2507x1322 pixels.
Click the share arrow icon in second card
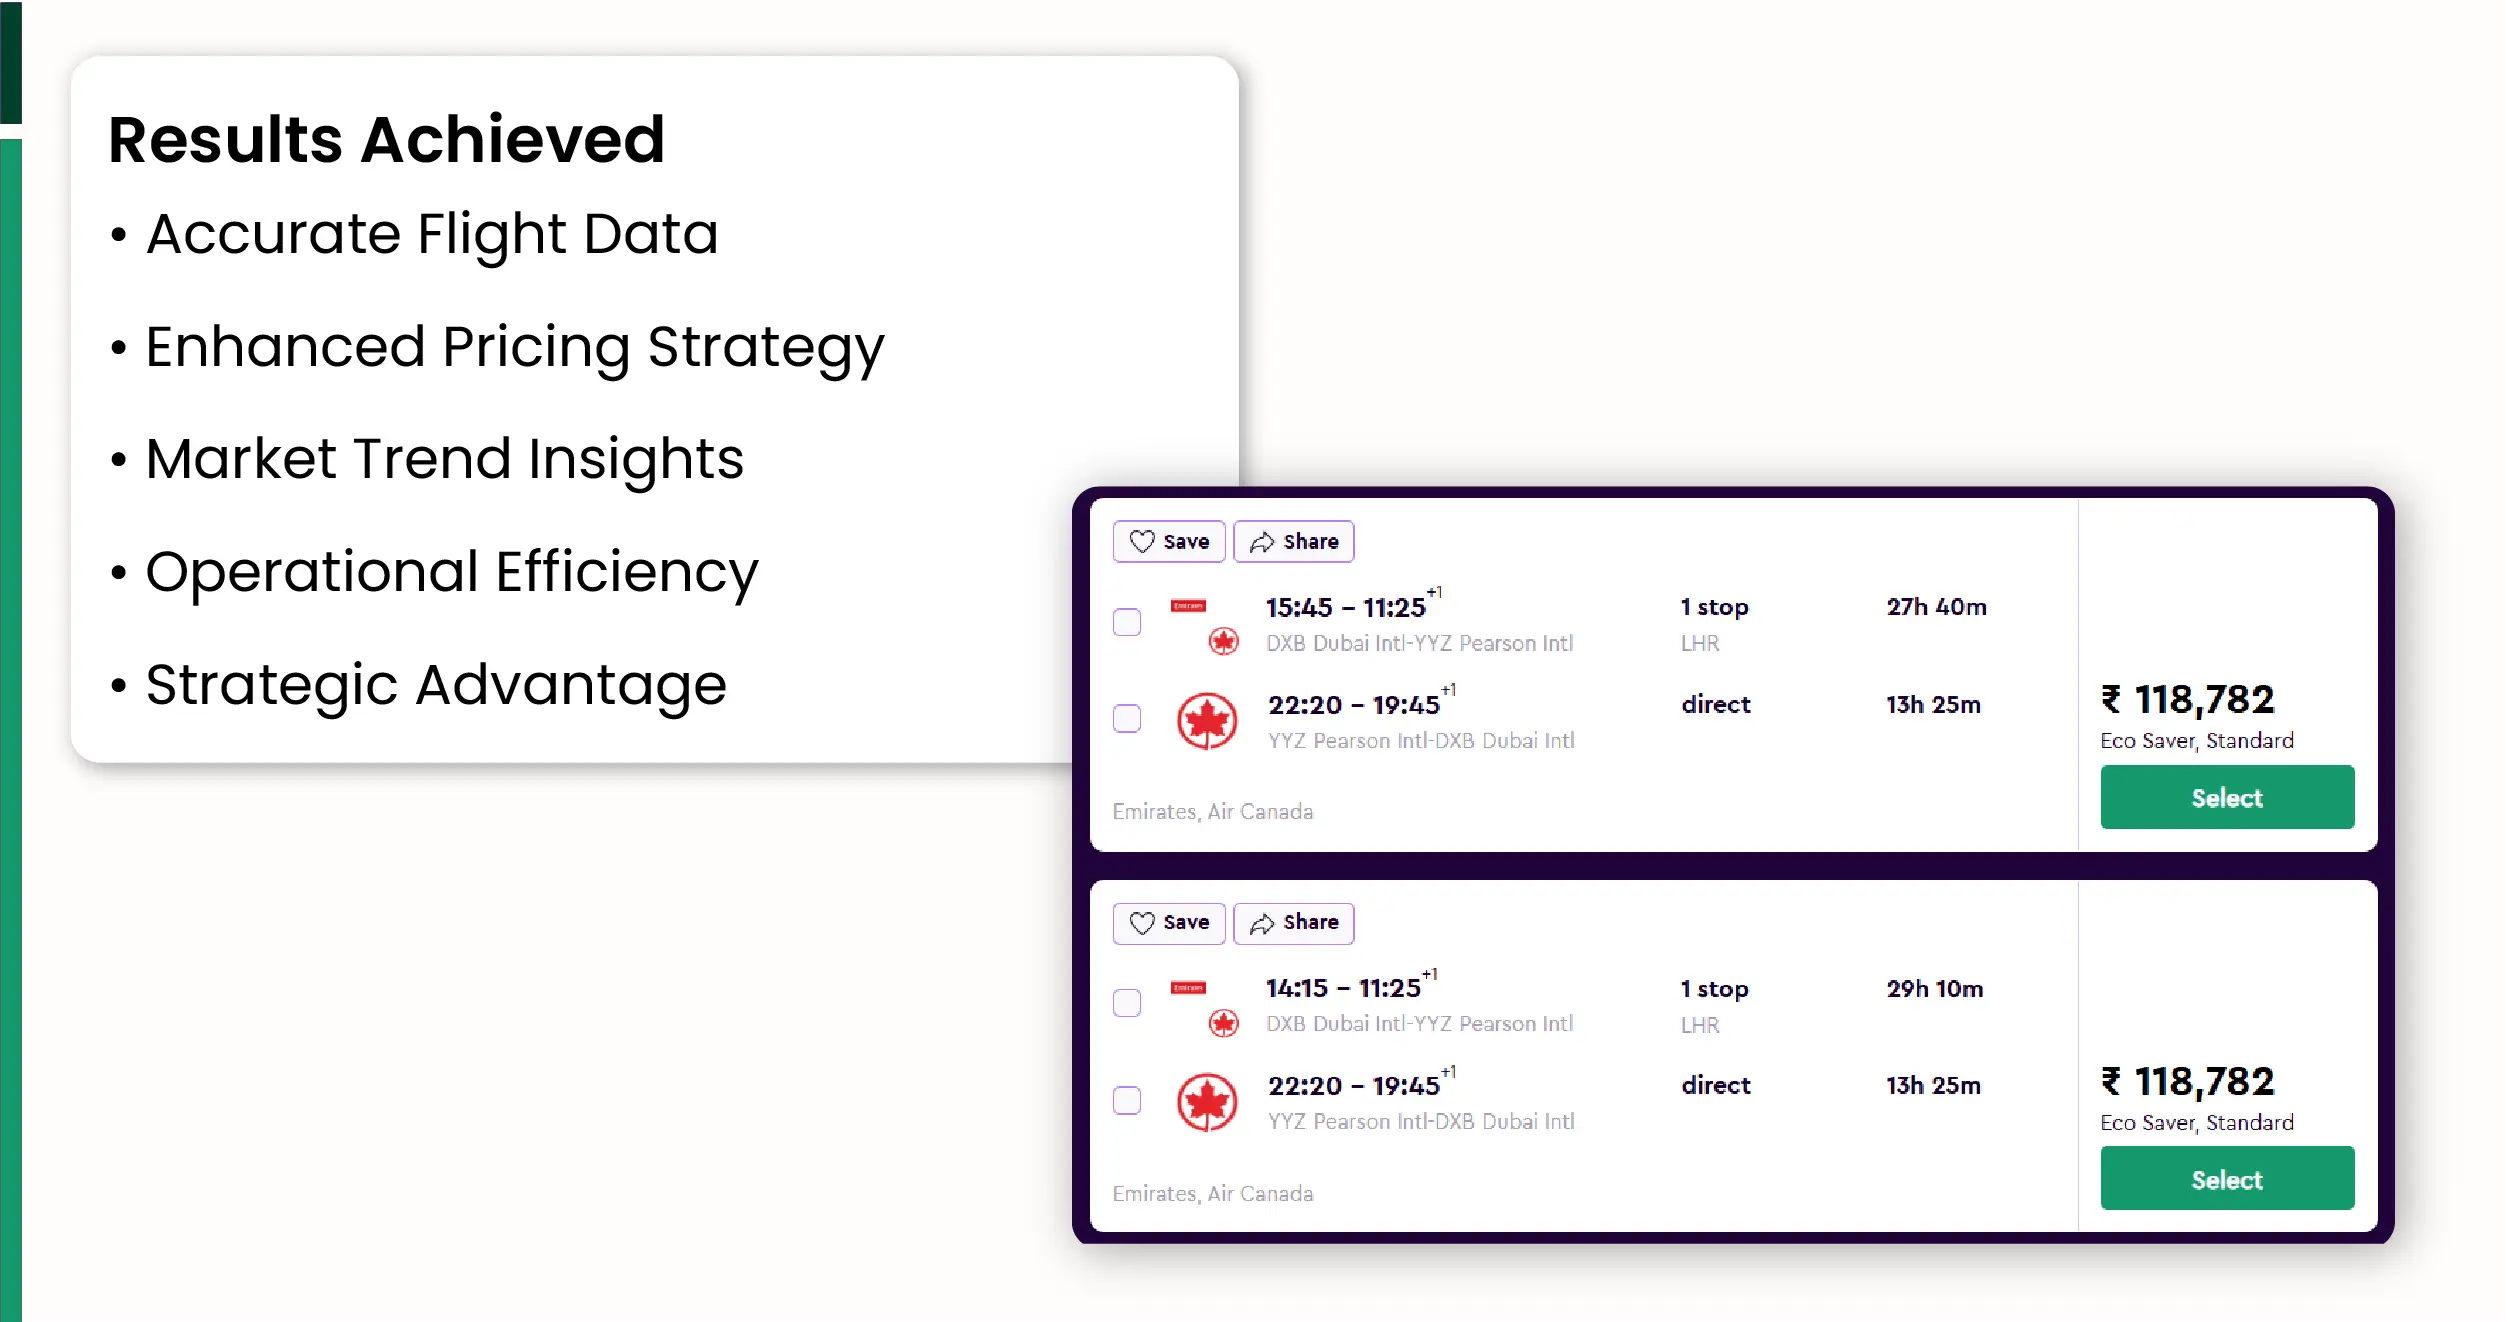(x=1261, y=923)
